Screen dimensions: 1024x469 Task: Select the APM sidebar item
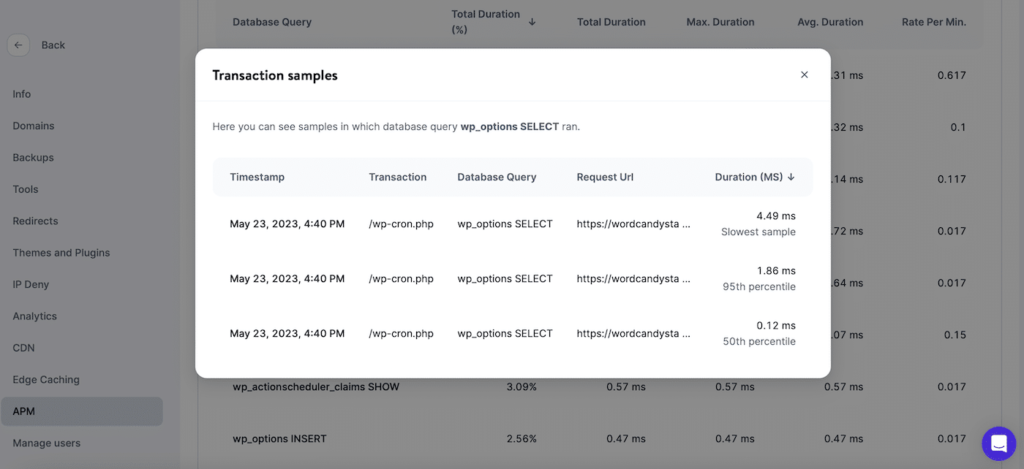(x=24, y=411)
